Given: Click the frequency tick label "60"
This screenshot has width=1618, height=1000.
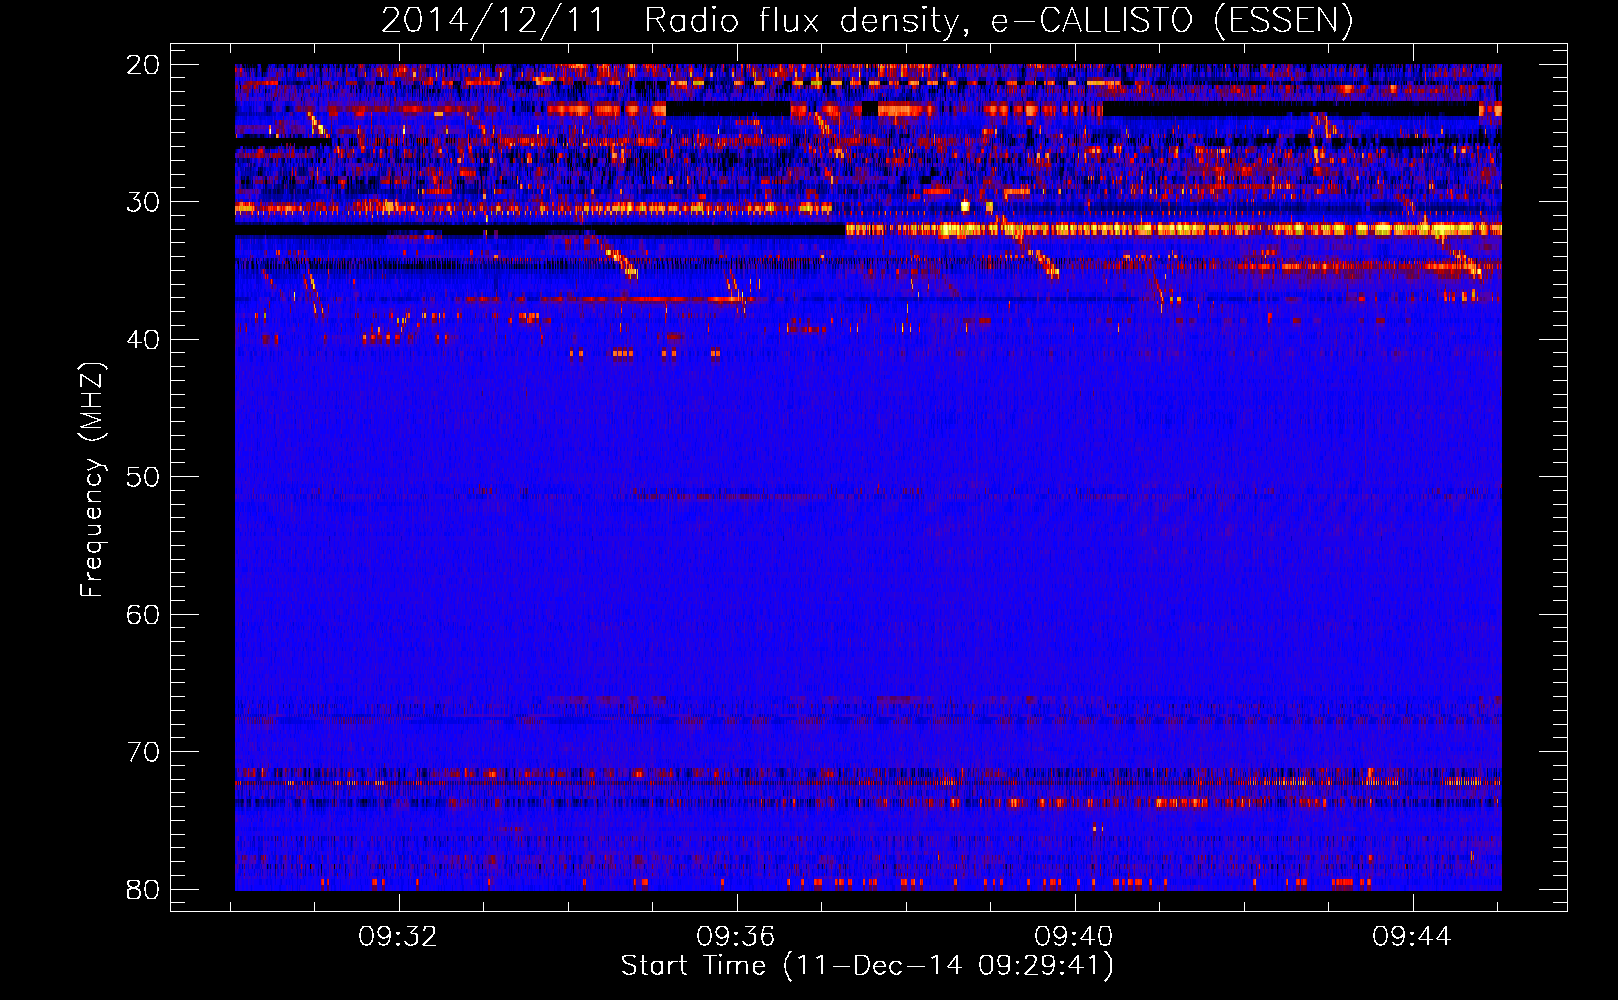Looking at the screenshot, I should [x=143, y=614].
